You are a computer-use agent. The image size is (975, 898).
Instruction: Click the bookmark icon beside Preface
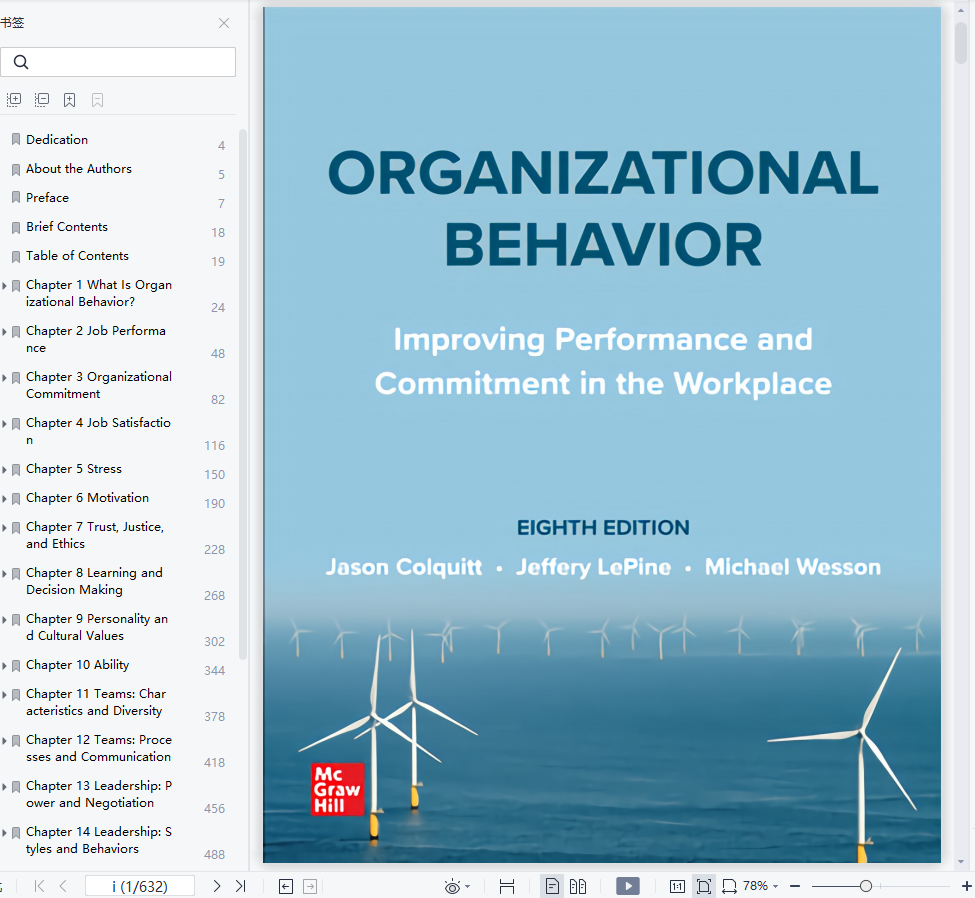point(16,198)
